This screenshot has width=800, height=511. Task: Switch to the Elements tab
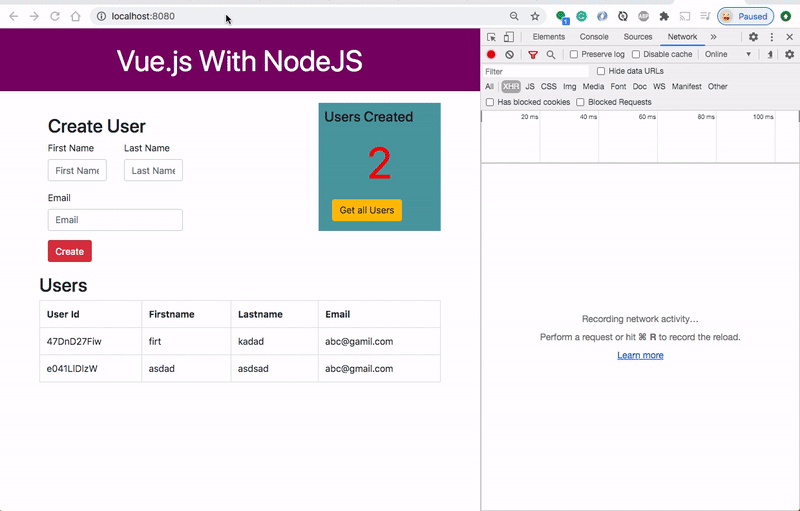click(548, 37)
